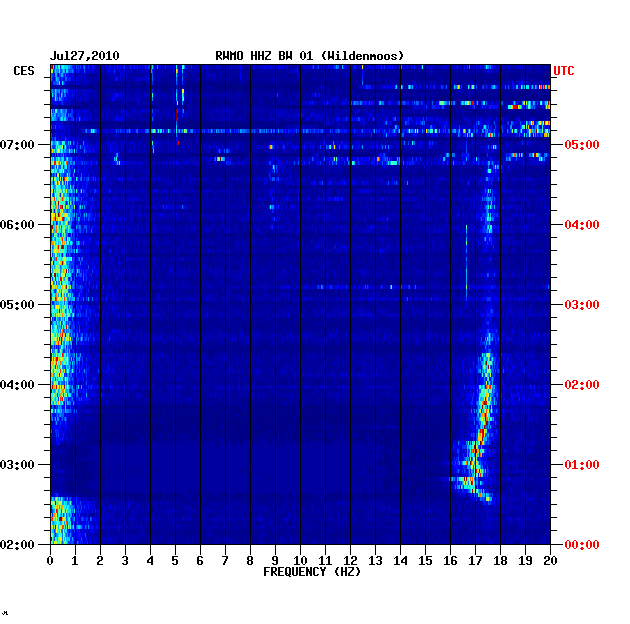Click frequency axis tick label 6
The image size is (630, 624).
[200, 561]
